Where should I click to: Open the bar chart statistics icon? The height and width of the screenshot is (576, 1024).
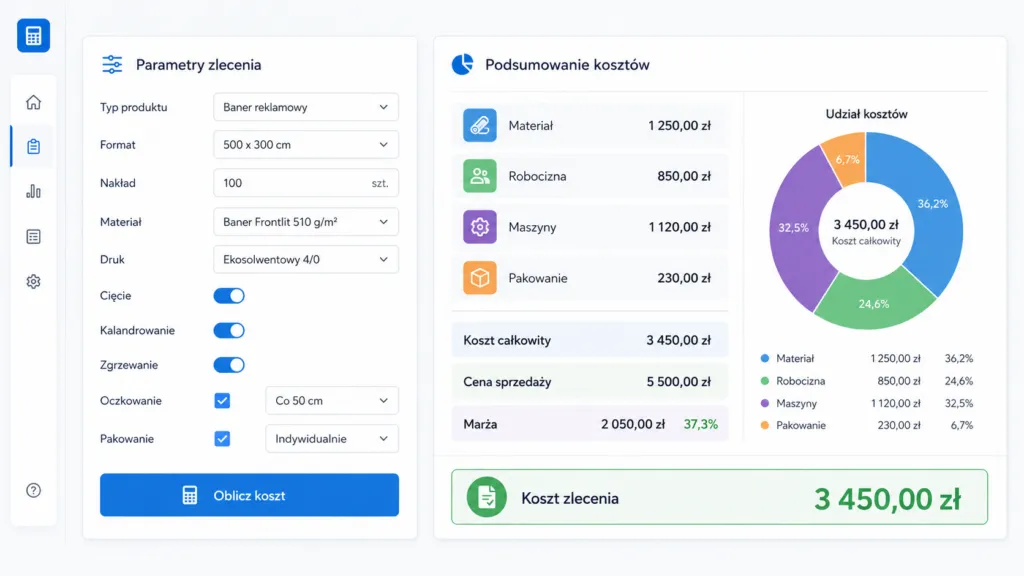point(33,191)
